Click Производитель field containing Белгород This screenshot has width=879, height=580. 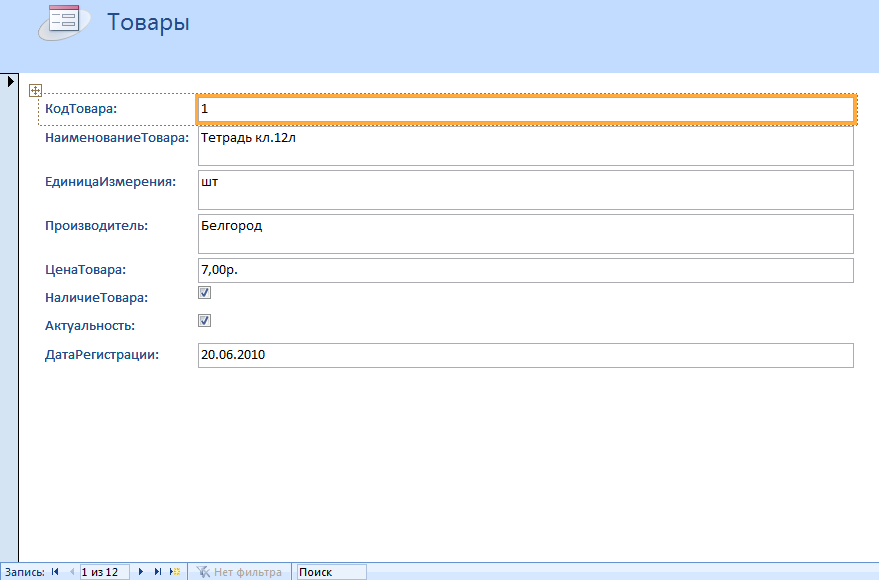coord(526,234)
